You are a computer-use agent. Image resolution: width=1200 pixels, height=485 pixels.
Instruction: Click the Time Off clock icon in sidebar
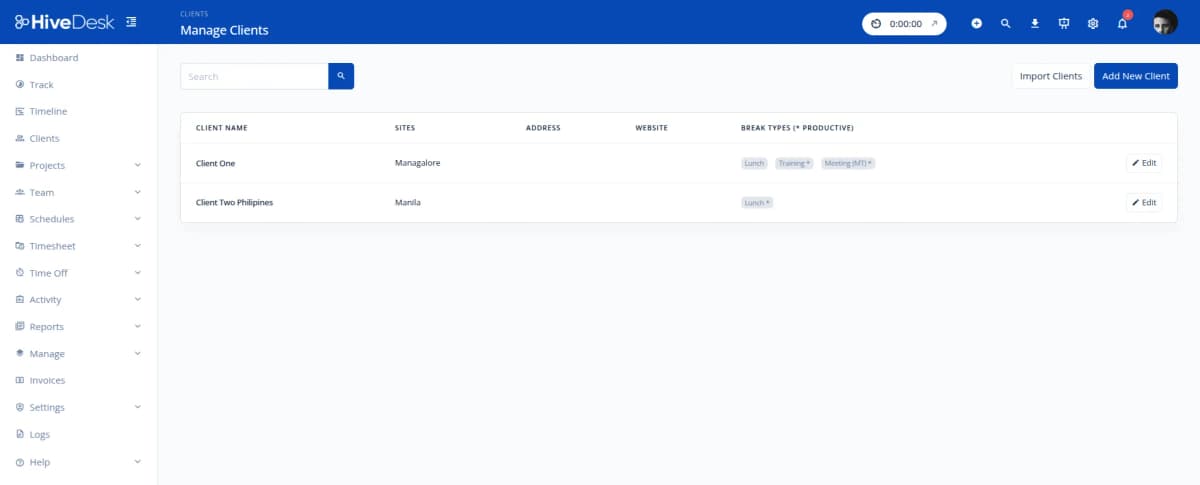(20, 273)
